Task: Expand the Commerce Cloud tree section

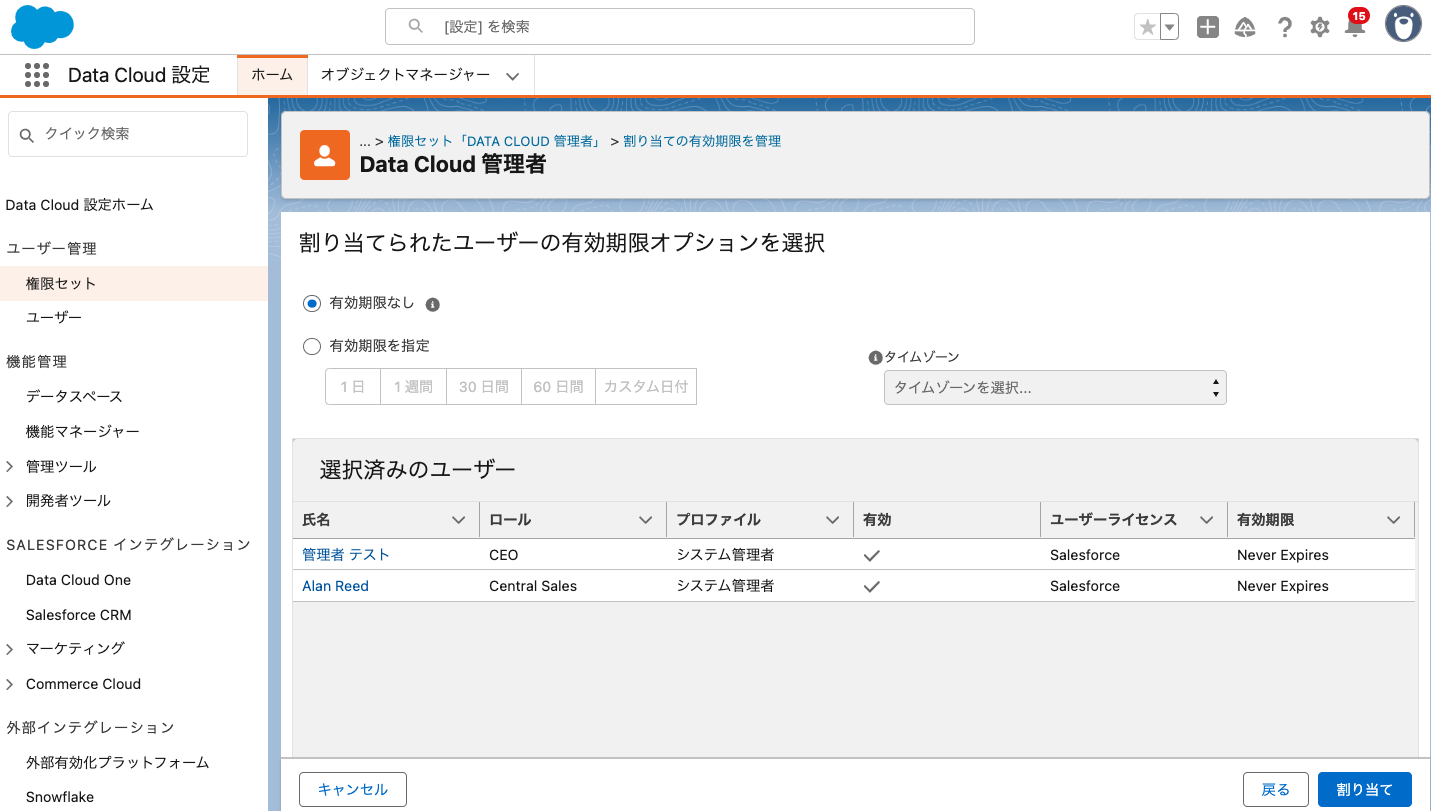Action: (x=10, y=684)
